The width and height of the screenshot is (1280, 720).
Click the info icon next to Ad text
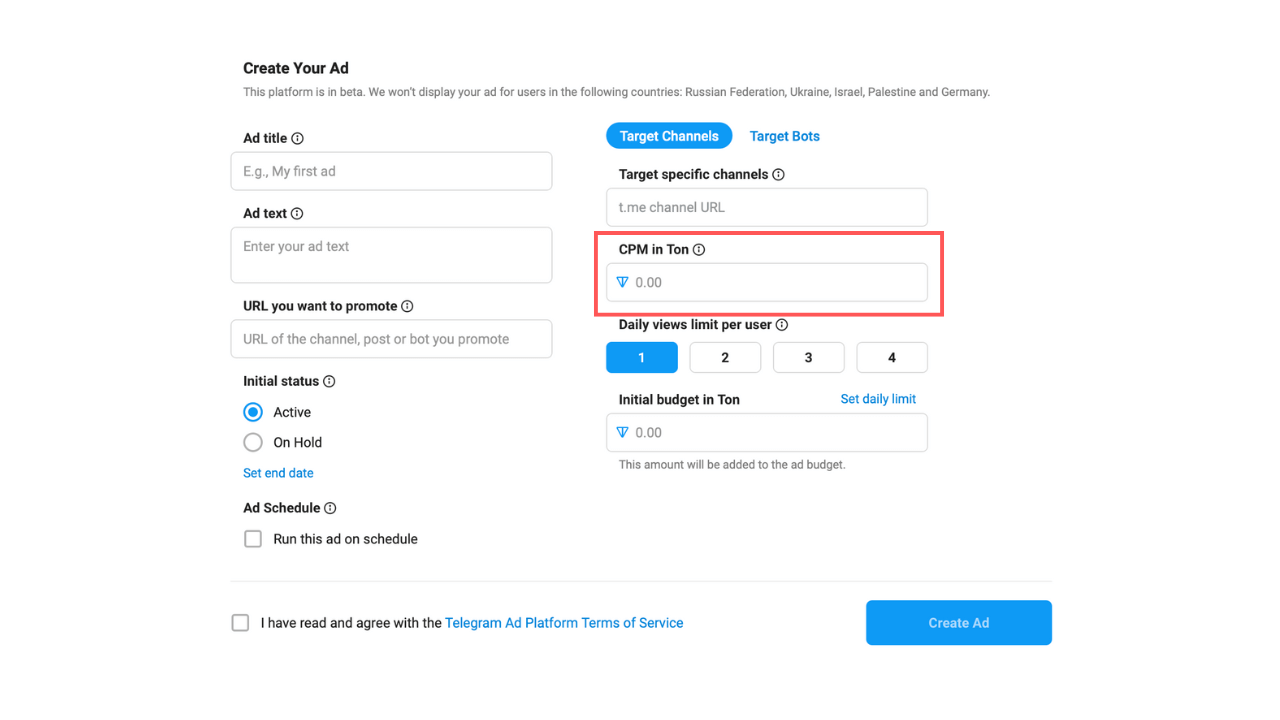coord(297,214)
